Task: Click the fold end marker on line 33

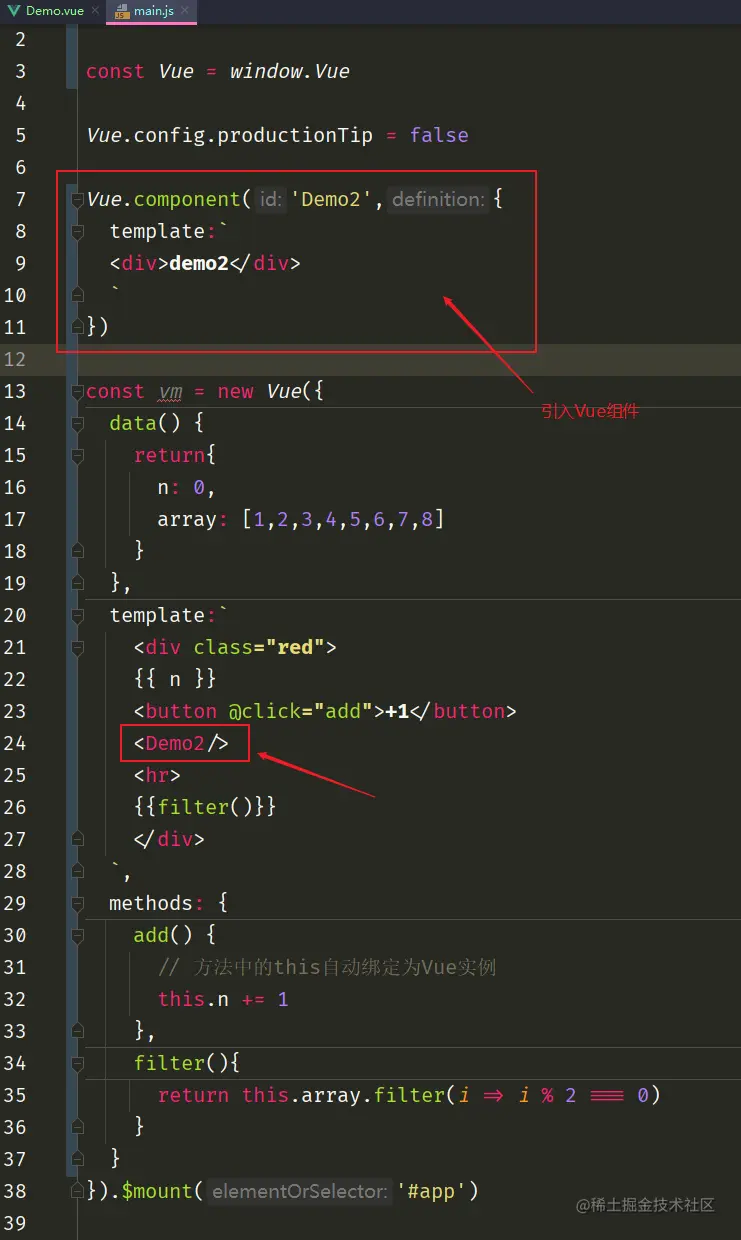Action: (78, 1031)
